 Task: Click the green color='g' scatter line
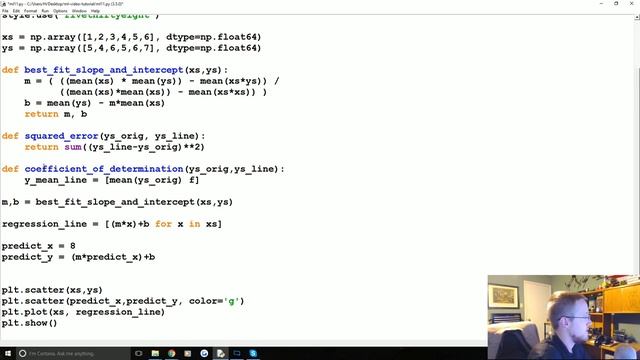tap(123, 301)
